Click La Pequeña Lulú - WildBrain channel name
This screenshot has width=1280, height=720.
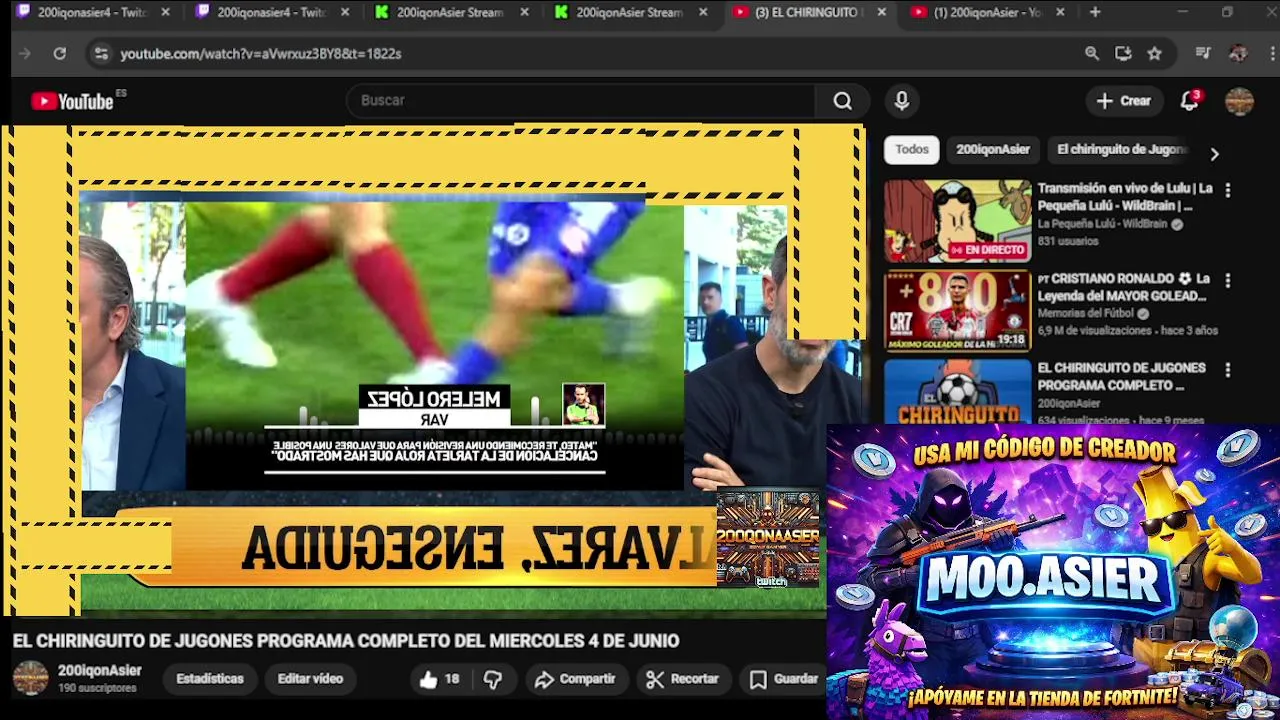1102,225
